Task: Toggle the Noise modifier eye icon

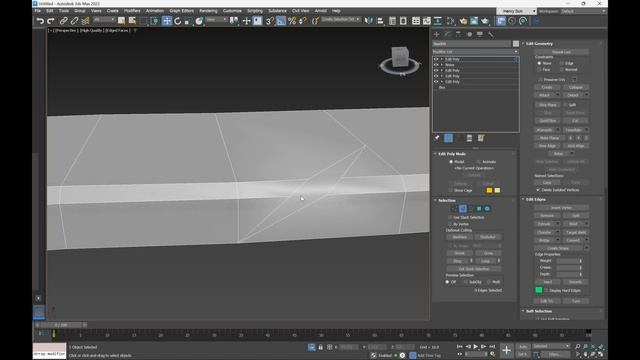Action: point(436,65)
